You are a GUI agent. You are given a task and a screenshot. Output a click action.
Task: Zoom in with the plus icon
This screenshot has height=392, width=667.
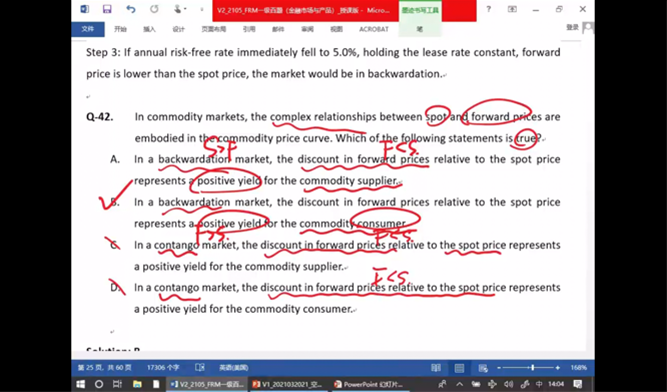click(x=558, y=368)
